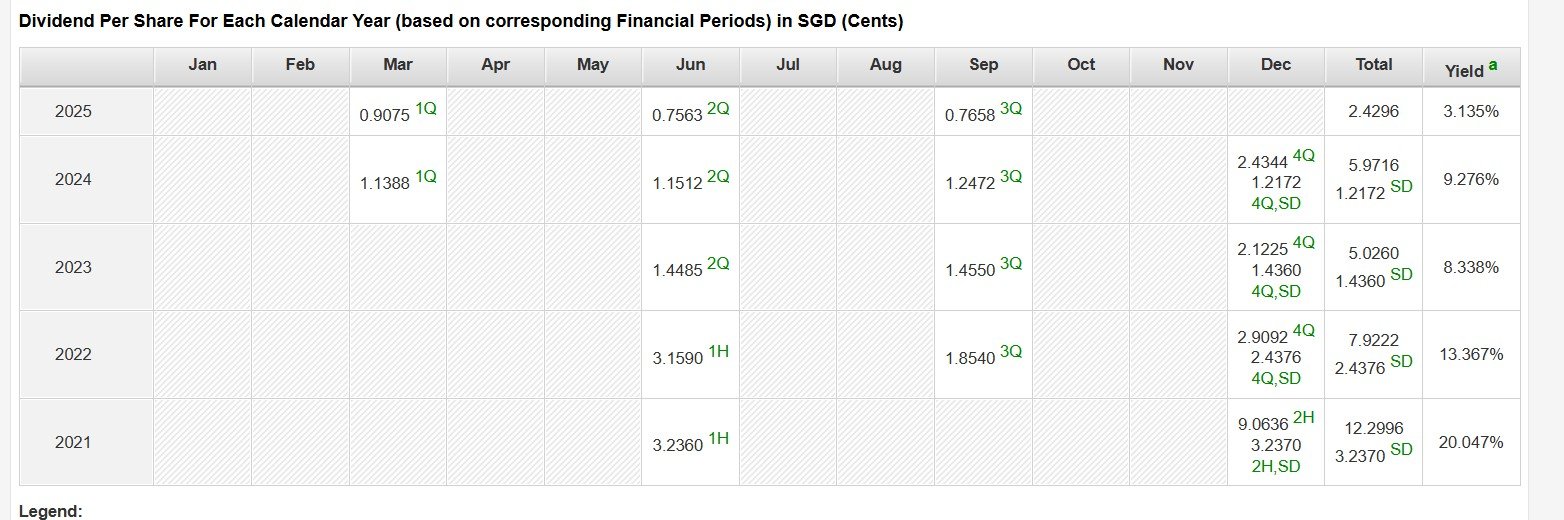This screenshot has height=520, width=1564.
Task: Click the green 'a' footnote beside Yield
Action: click(x=1493, y=65)
